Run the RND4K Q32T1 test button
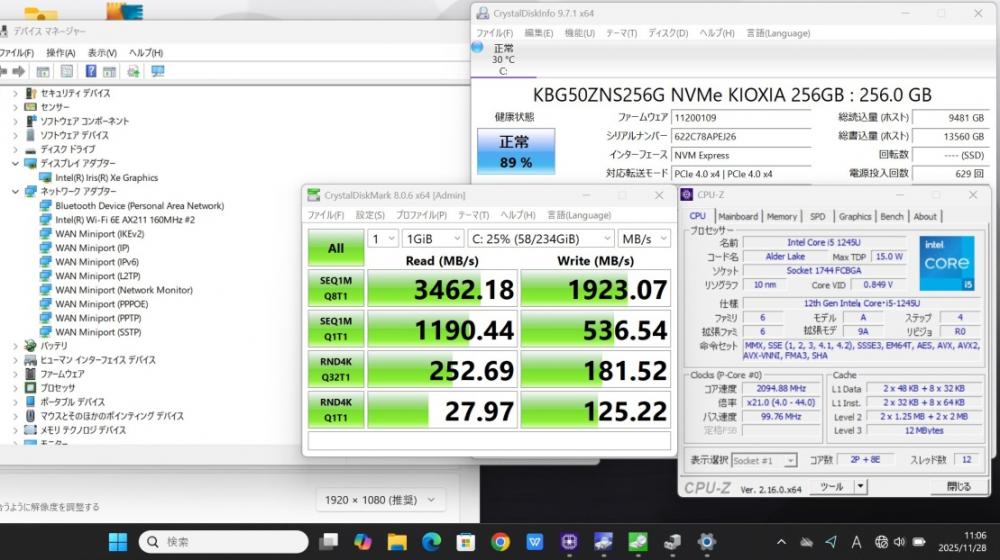Viewport: 1000px width, 560px height. click(x=336, y=369)
